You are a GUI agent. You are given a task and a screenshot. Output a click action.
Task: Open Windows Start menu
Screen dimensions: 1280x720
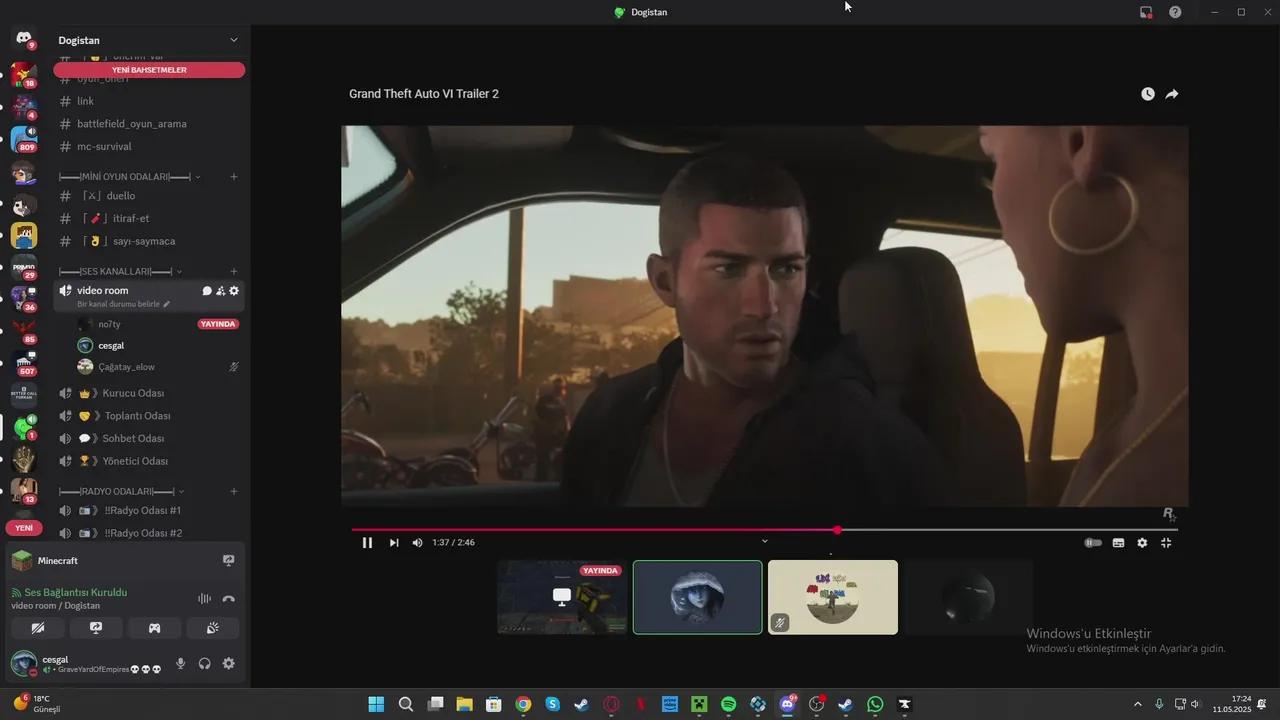click(376, 704)
